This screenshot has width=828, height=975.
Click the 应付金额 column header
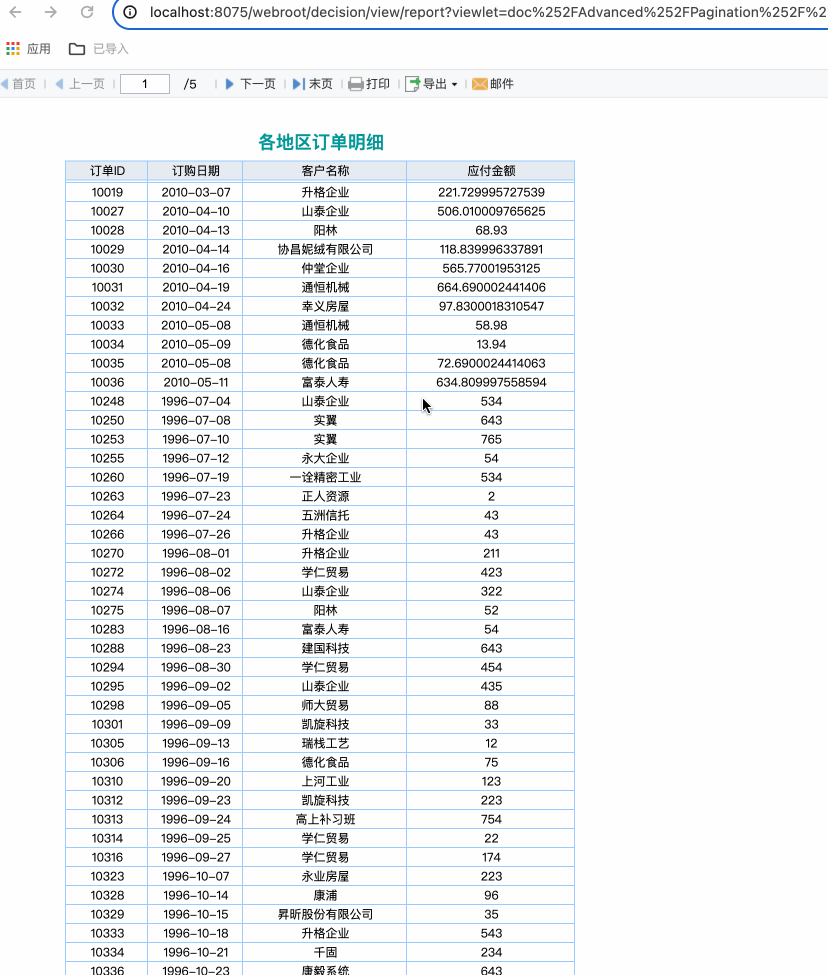pos(490,170)
